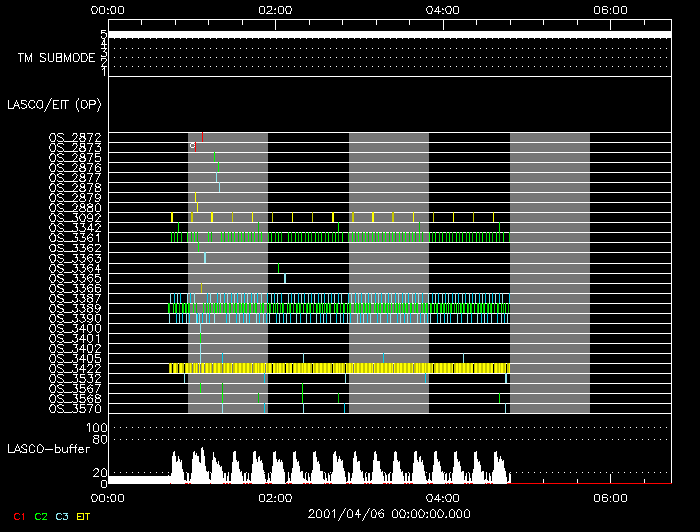Select the OS_2879 row label
The image size is (700, 532).
75,198
